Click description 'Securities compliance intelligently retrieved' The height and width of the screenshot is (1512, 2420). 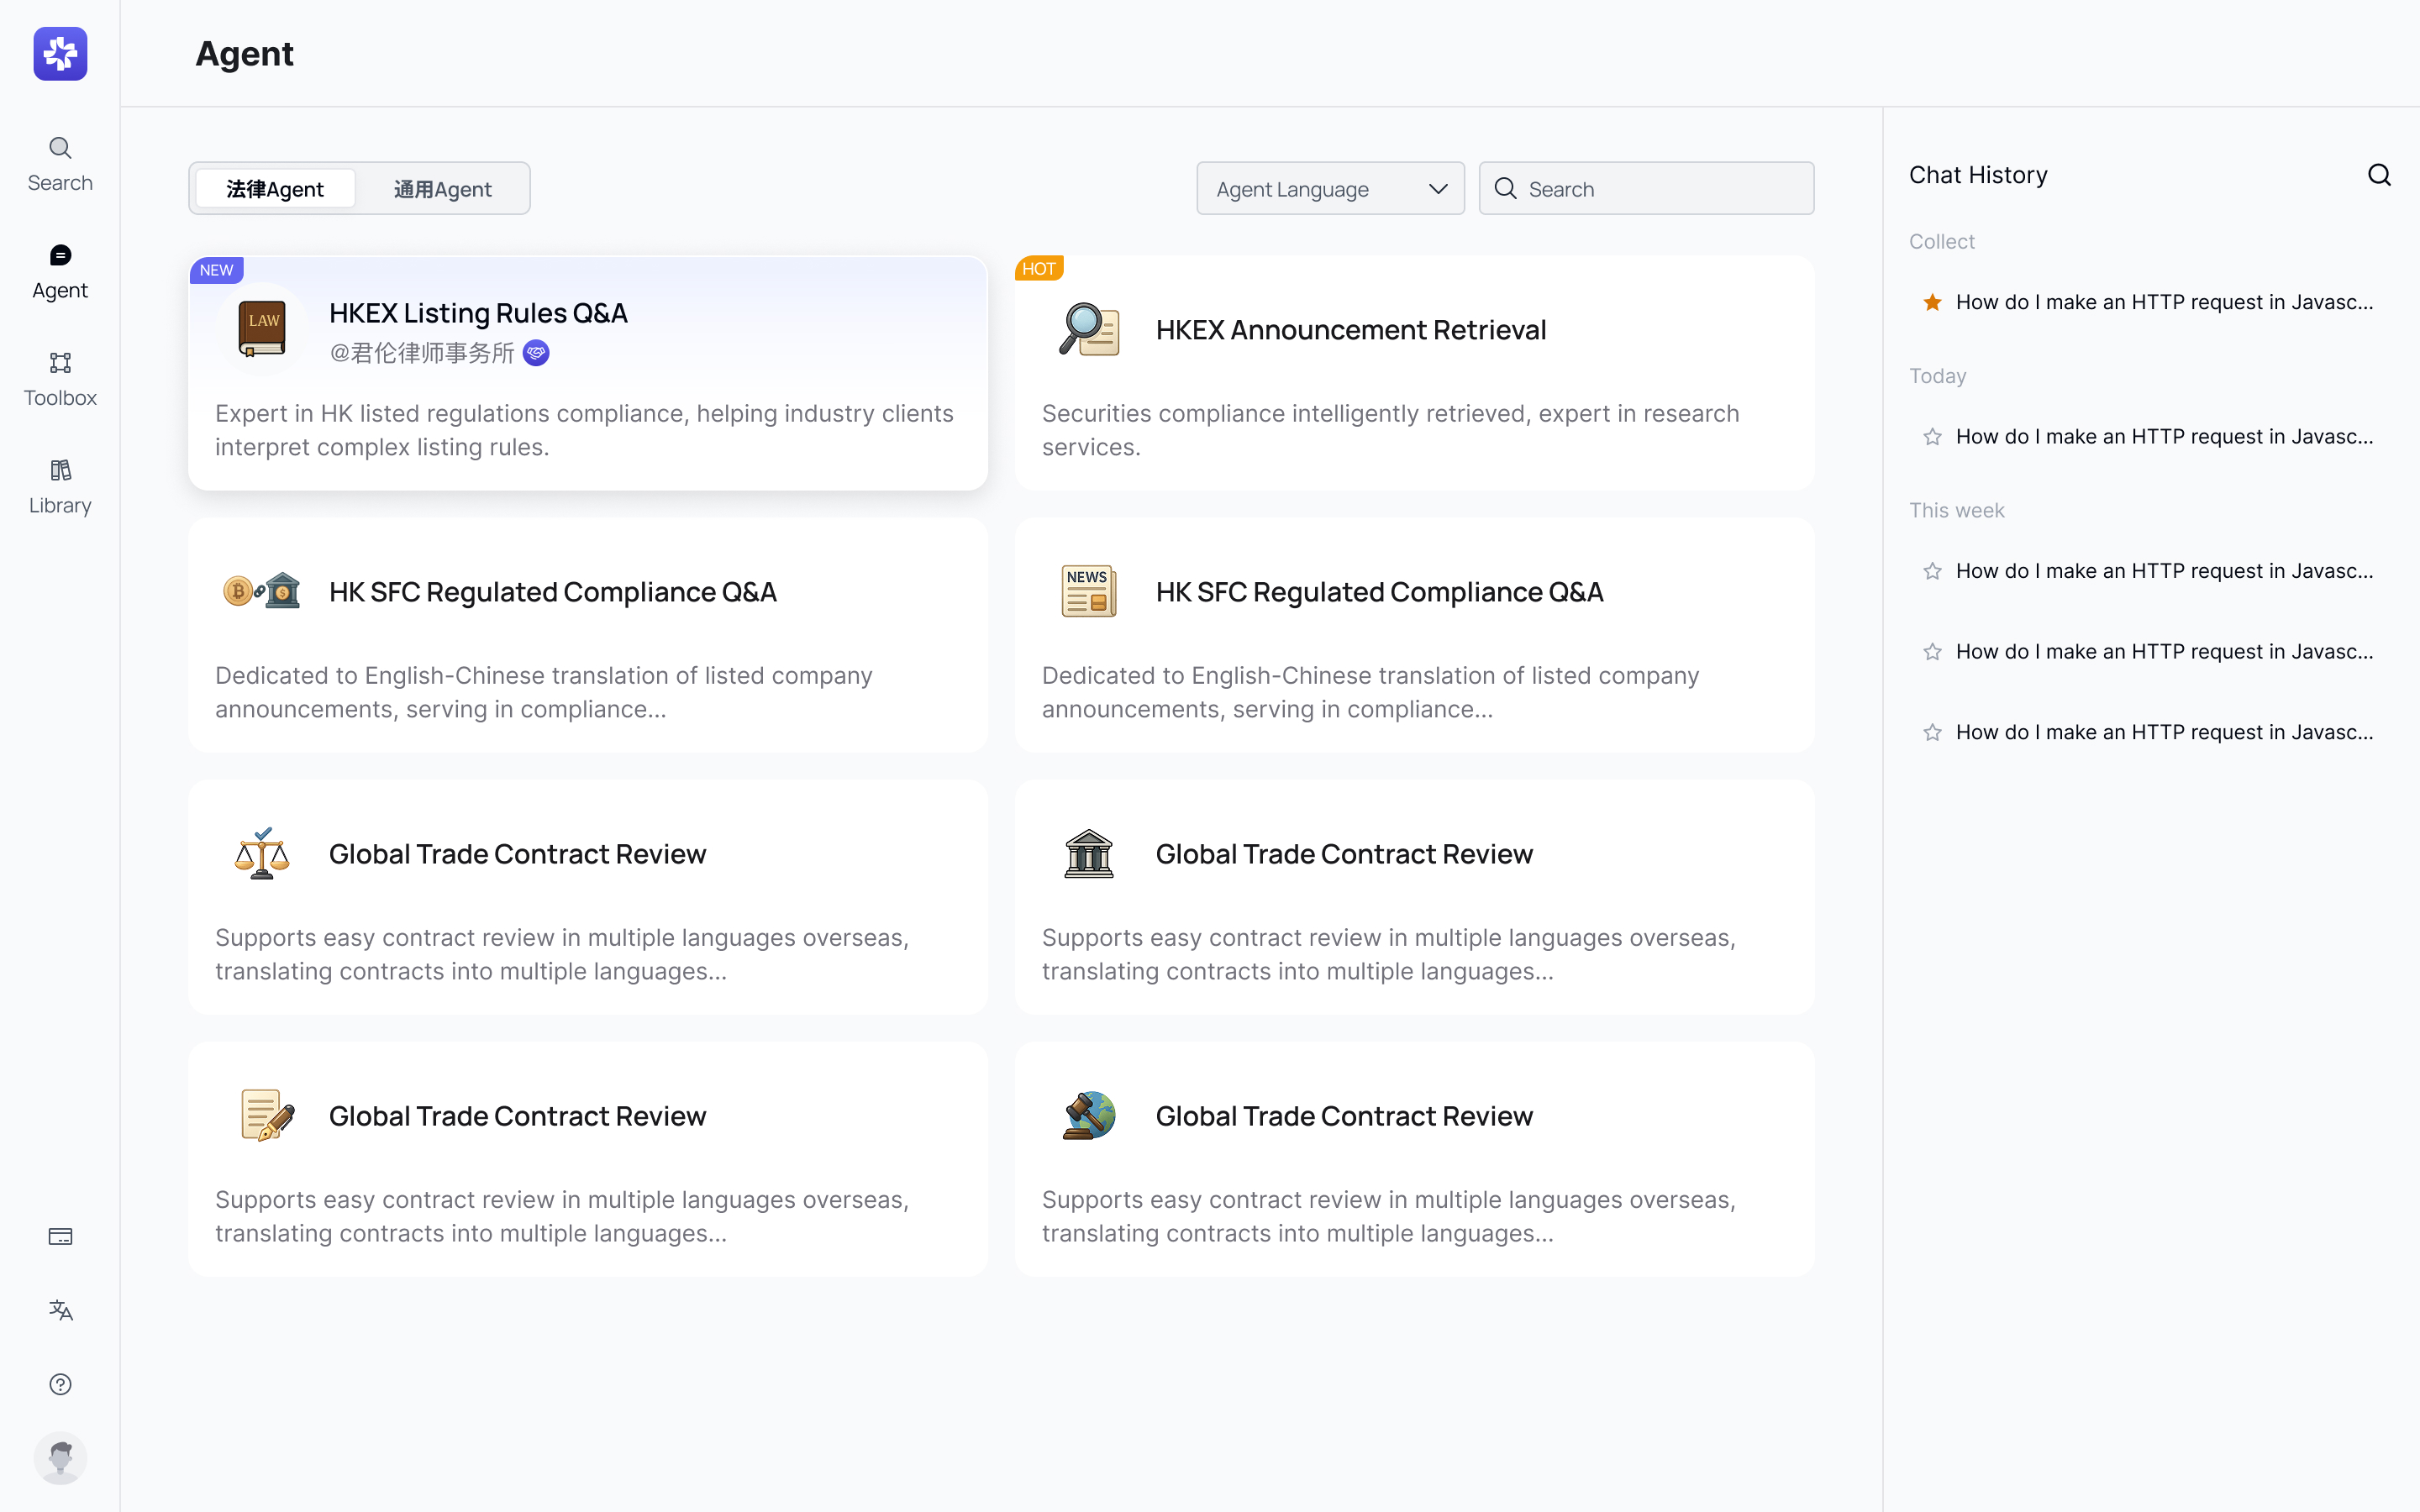point(1391,430)
